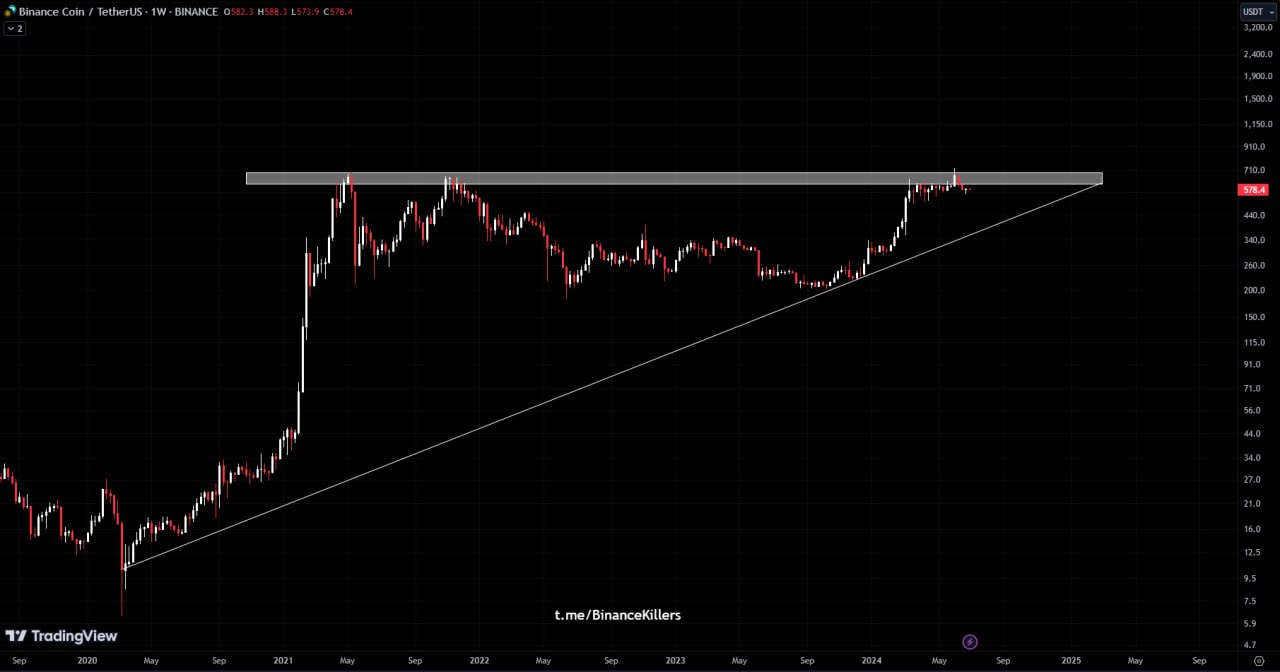Select the gray resistance zone rectangle

tap(674, 179)
